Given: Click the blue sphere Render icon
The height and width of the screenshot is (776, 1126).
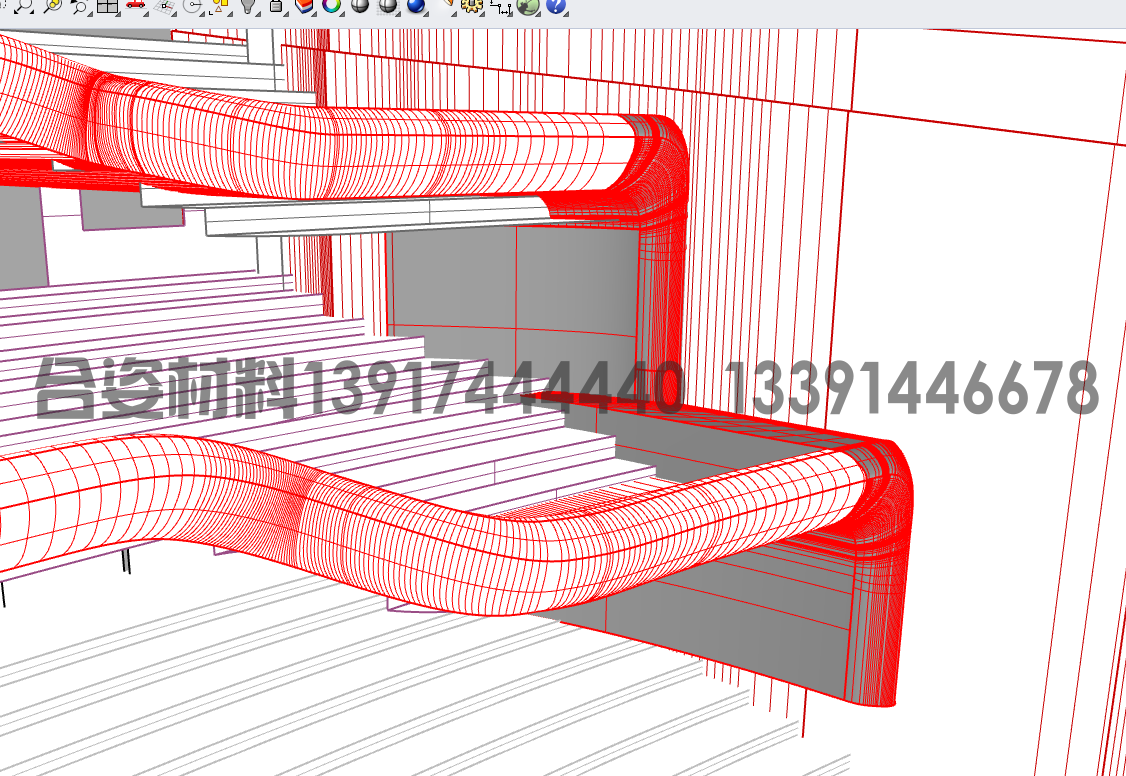Looking at the screenshot, I should pos(415,6).
